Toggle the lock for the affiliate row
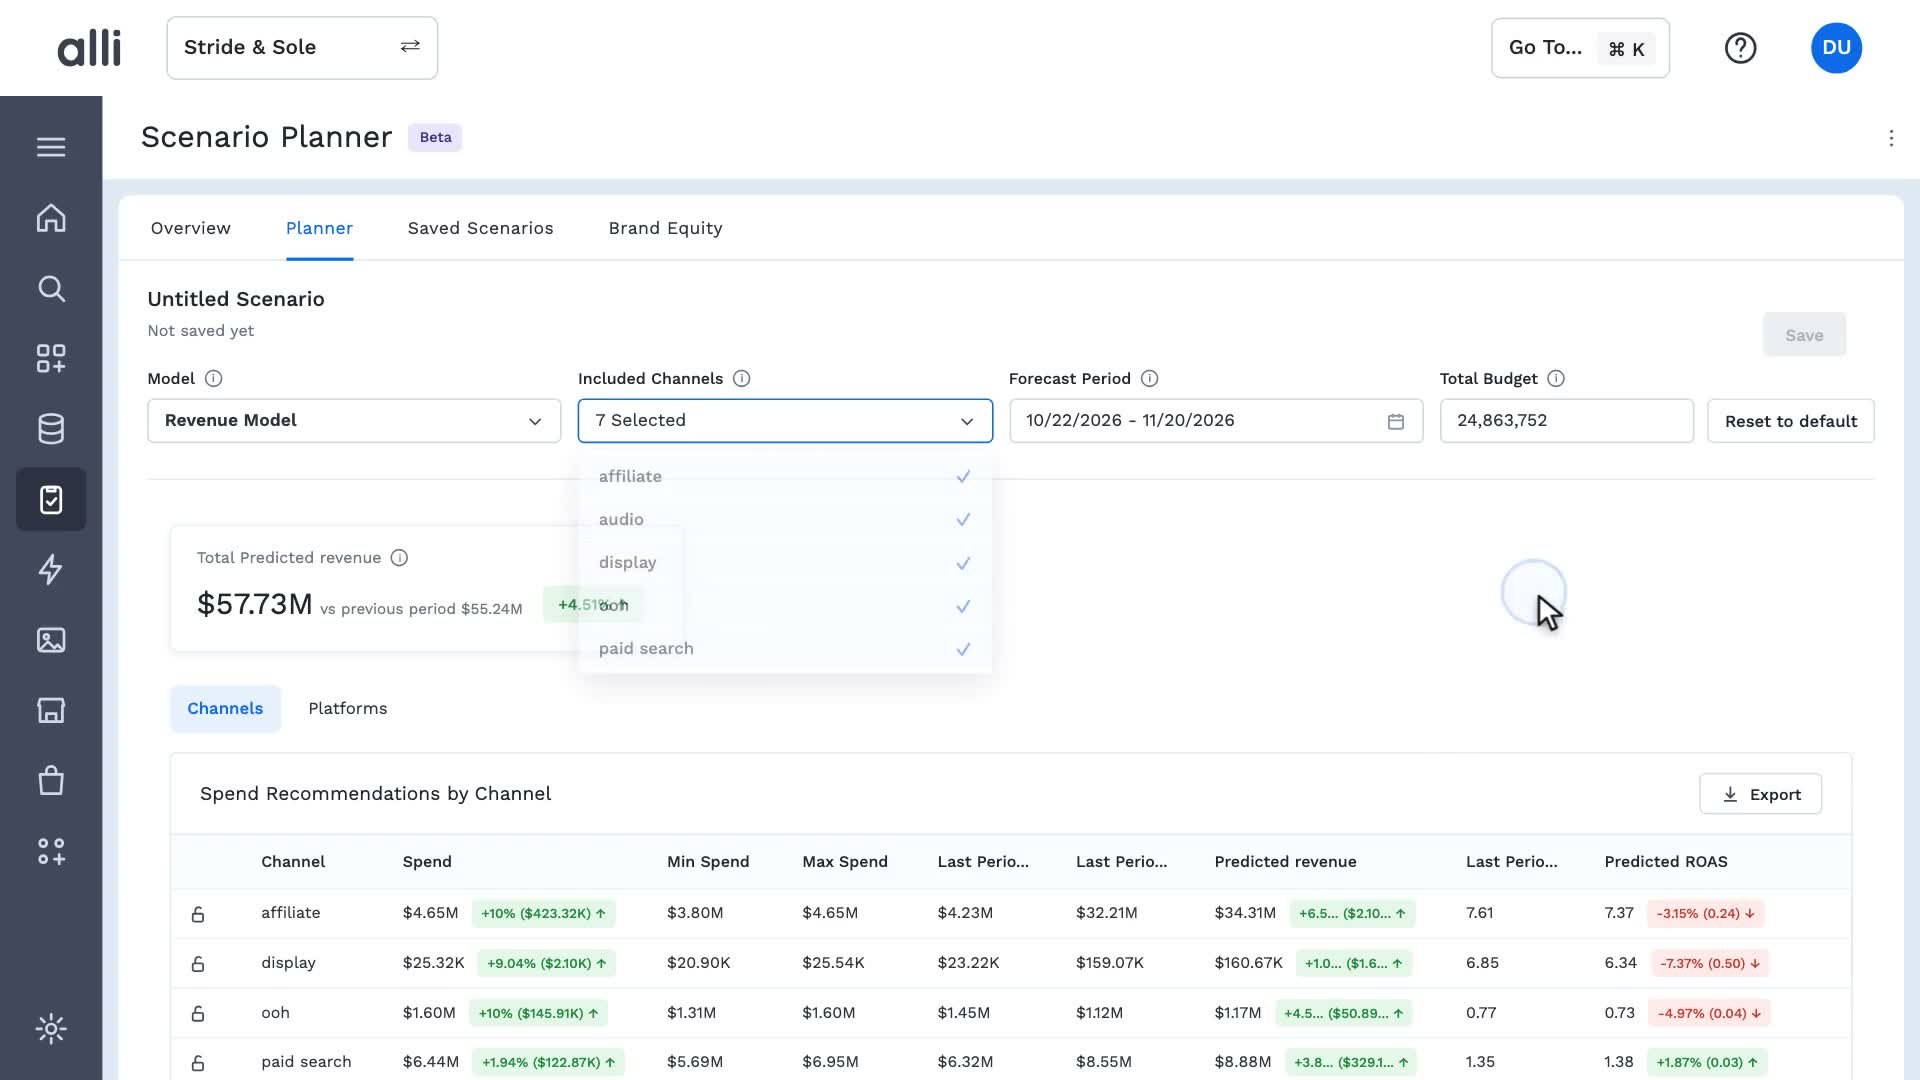Viewport: 1920px width, 1080px height. pyautogui.click(x=198, y=914)
